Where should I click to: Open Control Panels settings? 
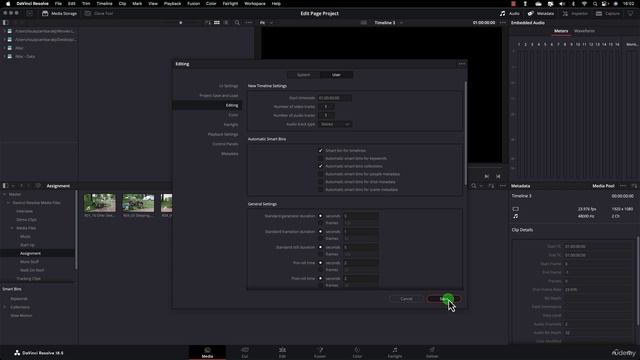pos(225,144)
